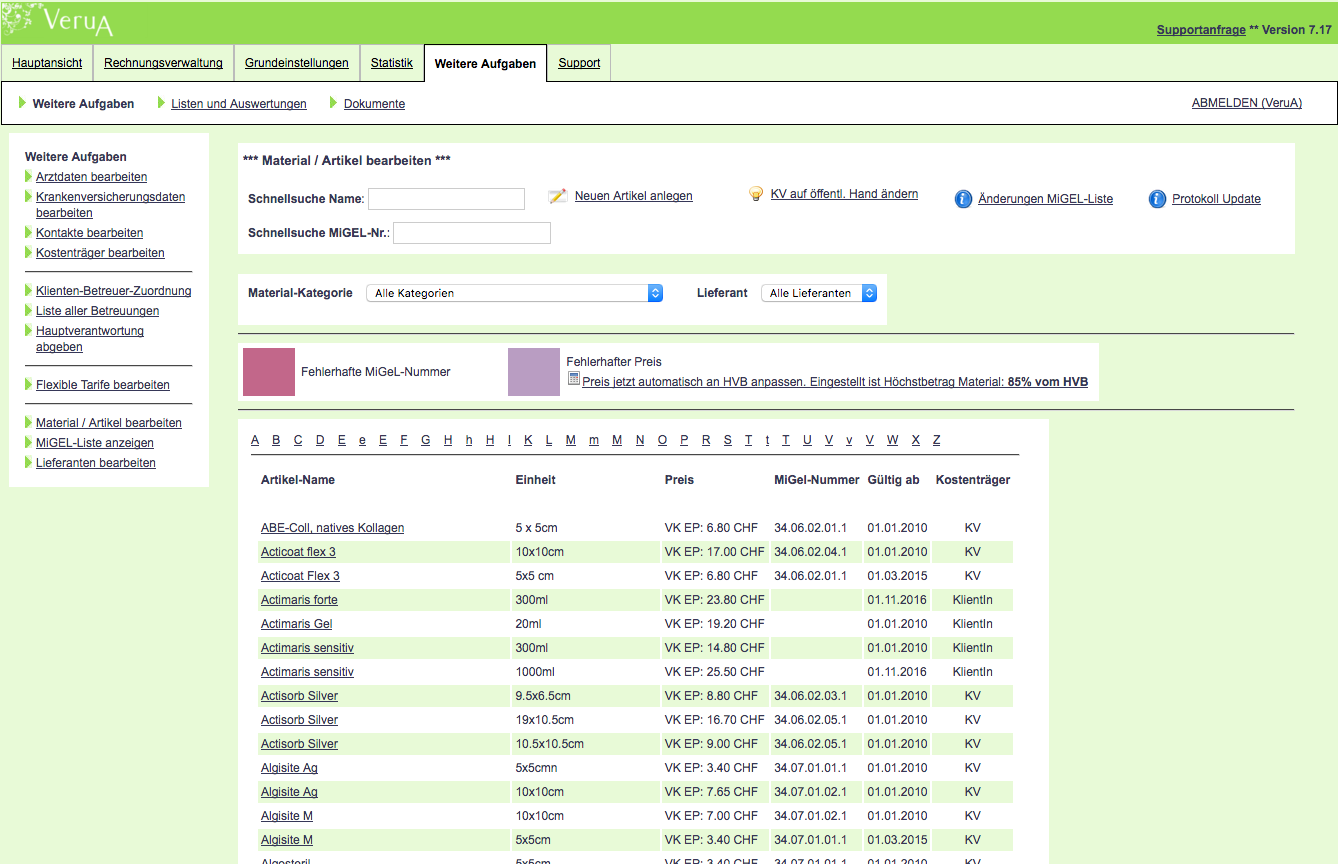Focus the Schnellsuche Name input field
Viewport: 1338px width, 864px height.
click(446, 199)
